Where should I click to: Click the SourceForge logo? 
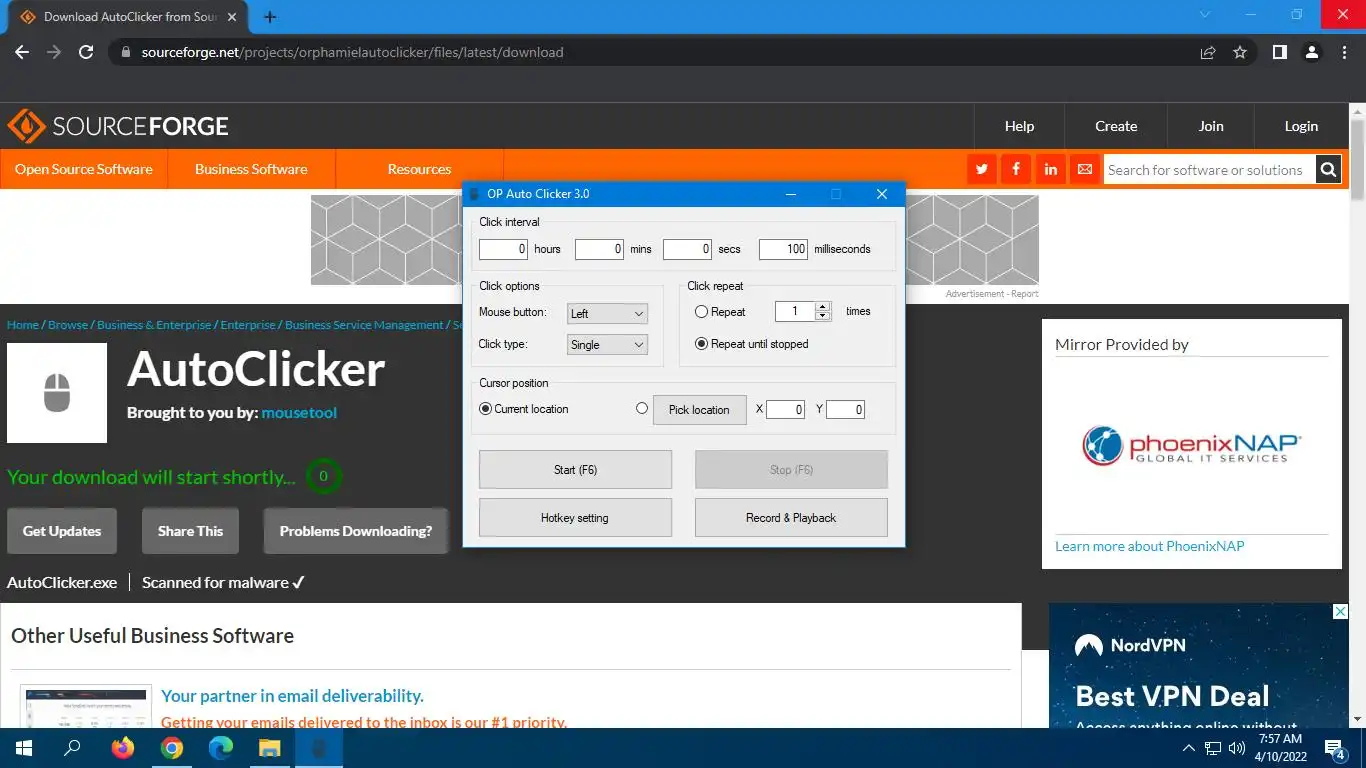[x=118, y=126]
